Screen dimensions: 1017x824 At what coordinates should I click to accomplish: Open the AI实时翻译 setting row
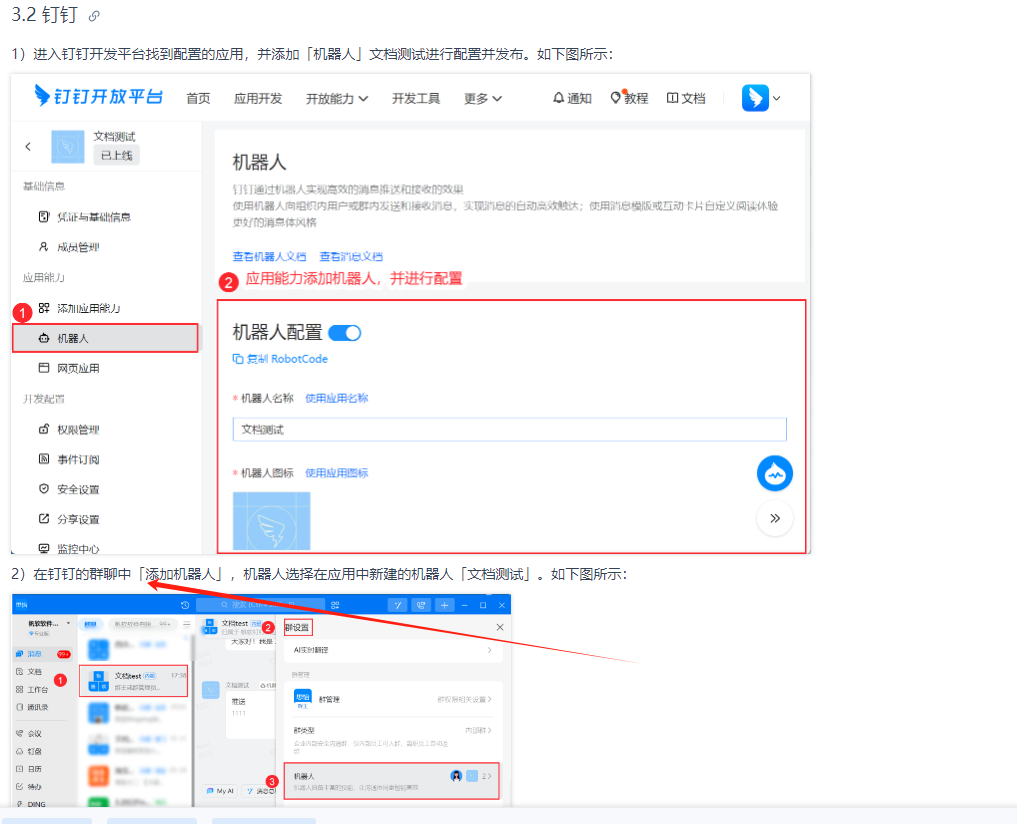pos(392,650)
